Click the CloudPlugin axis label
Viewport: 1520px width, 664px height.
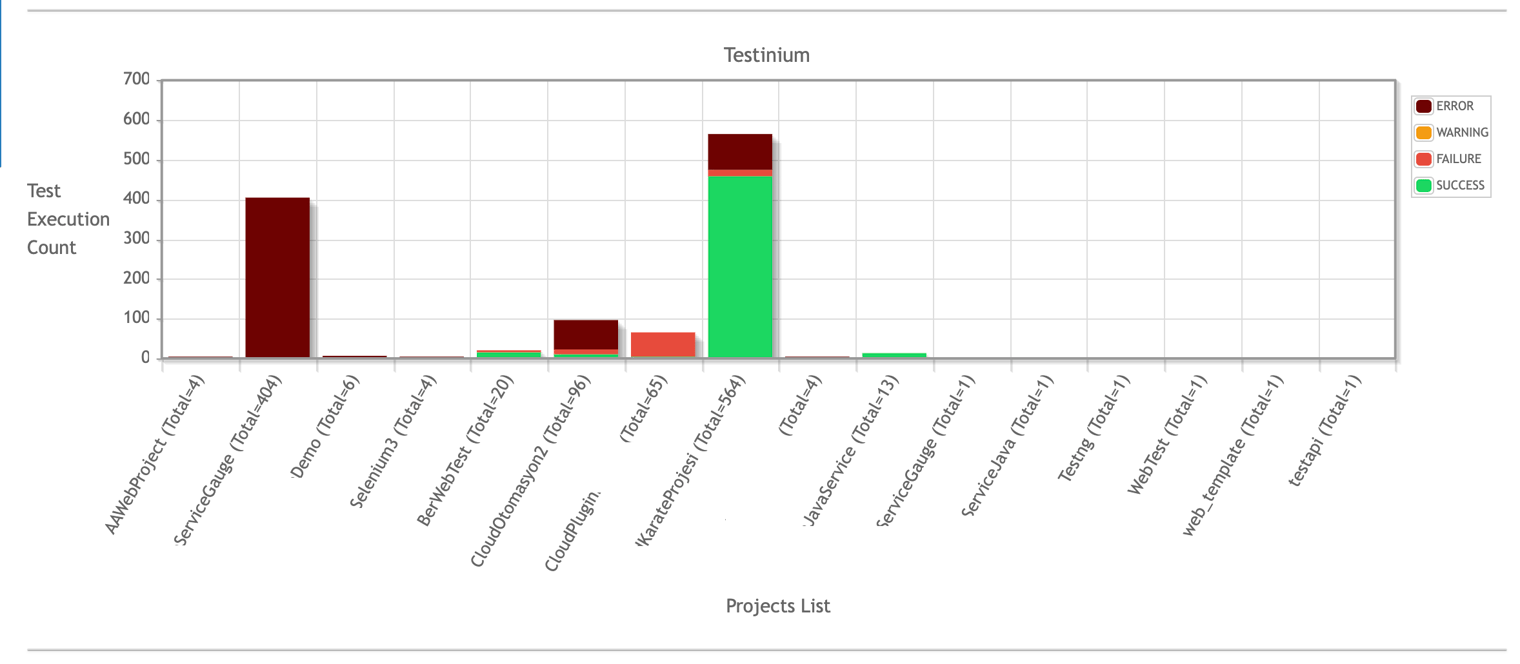(x=575, y=531)
